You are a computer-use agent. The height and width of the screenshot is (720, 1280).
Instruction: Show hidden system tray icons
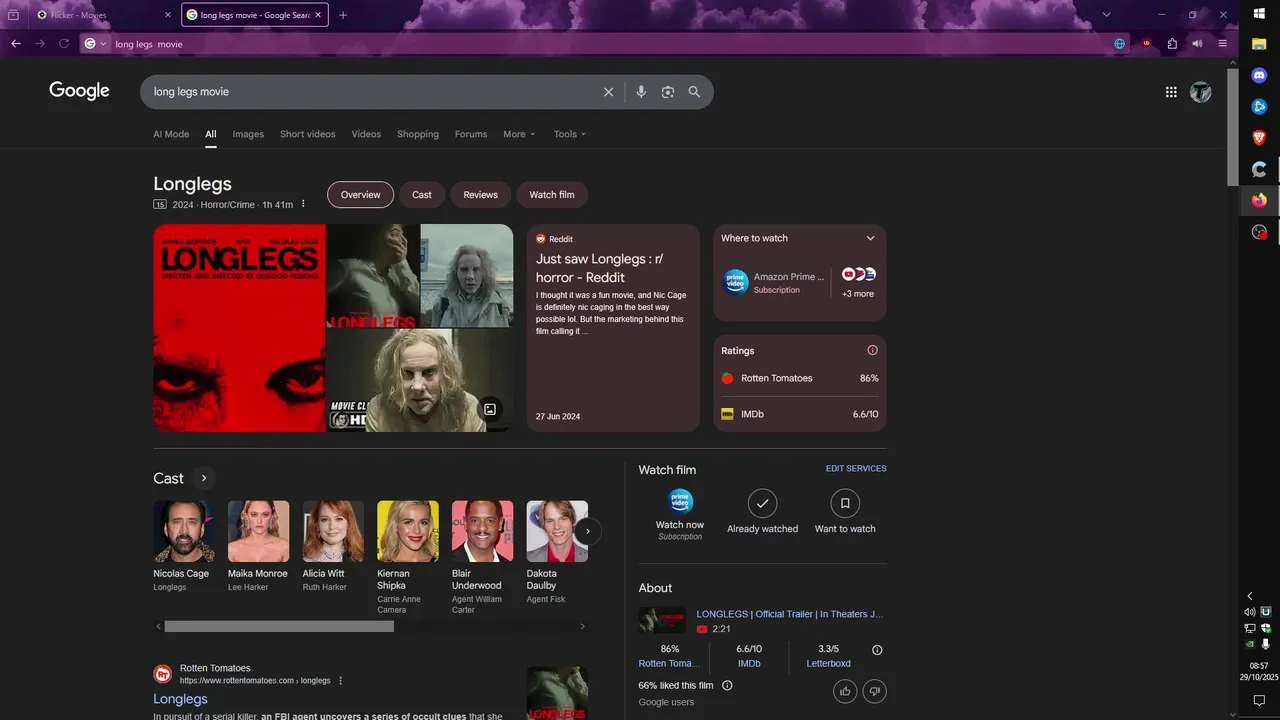[1249, 596]
